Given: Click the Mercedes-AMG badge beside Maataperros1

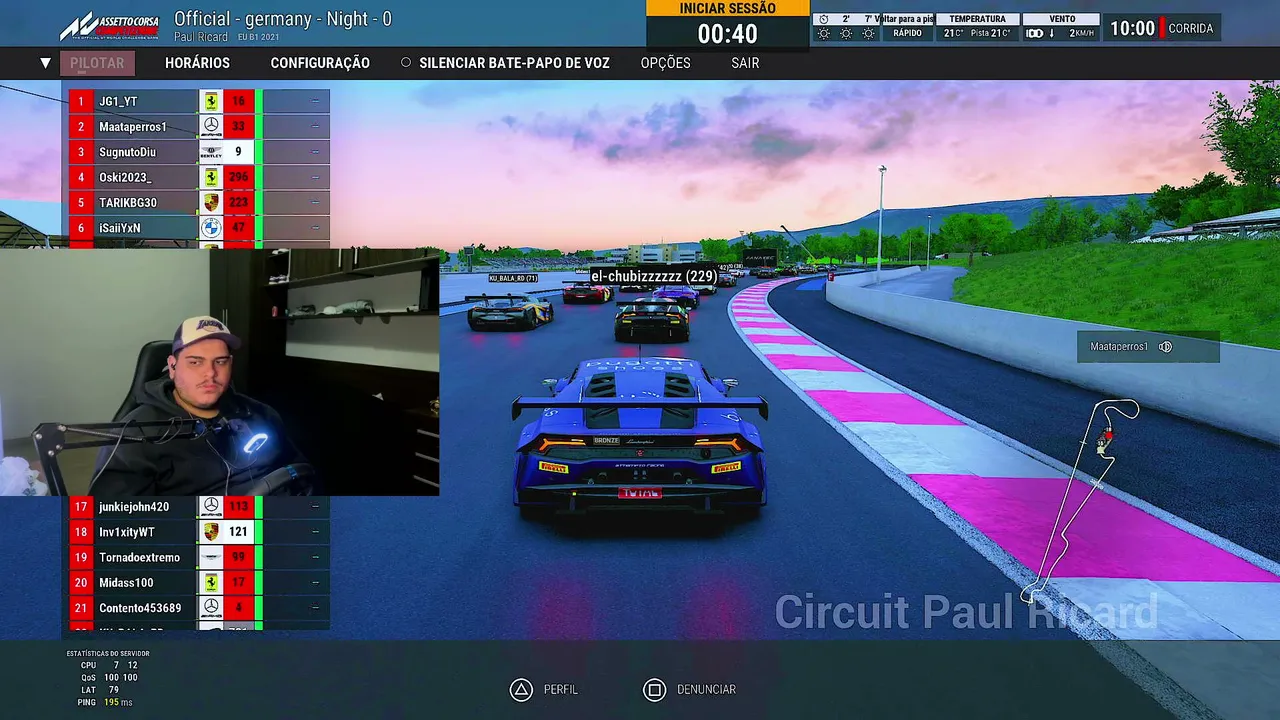Looking at the screenshot, I should (211, 127).
